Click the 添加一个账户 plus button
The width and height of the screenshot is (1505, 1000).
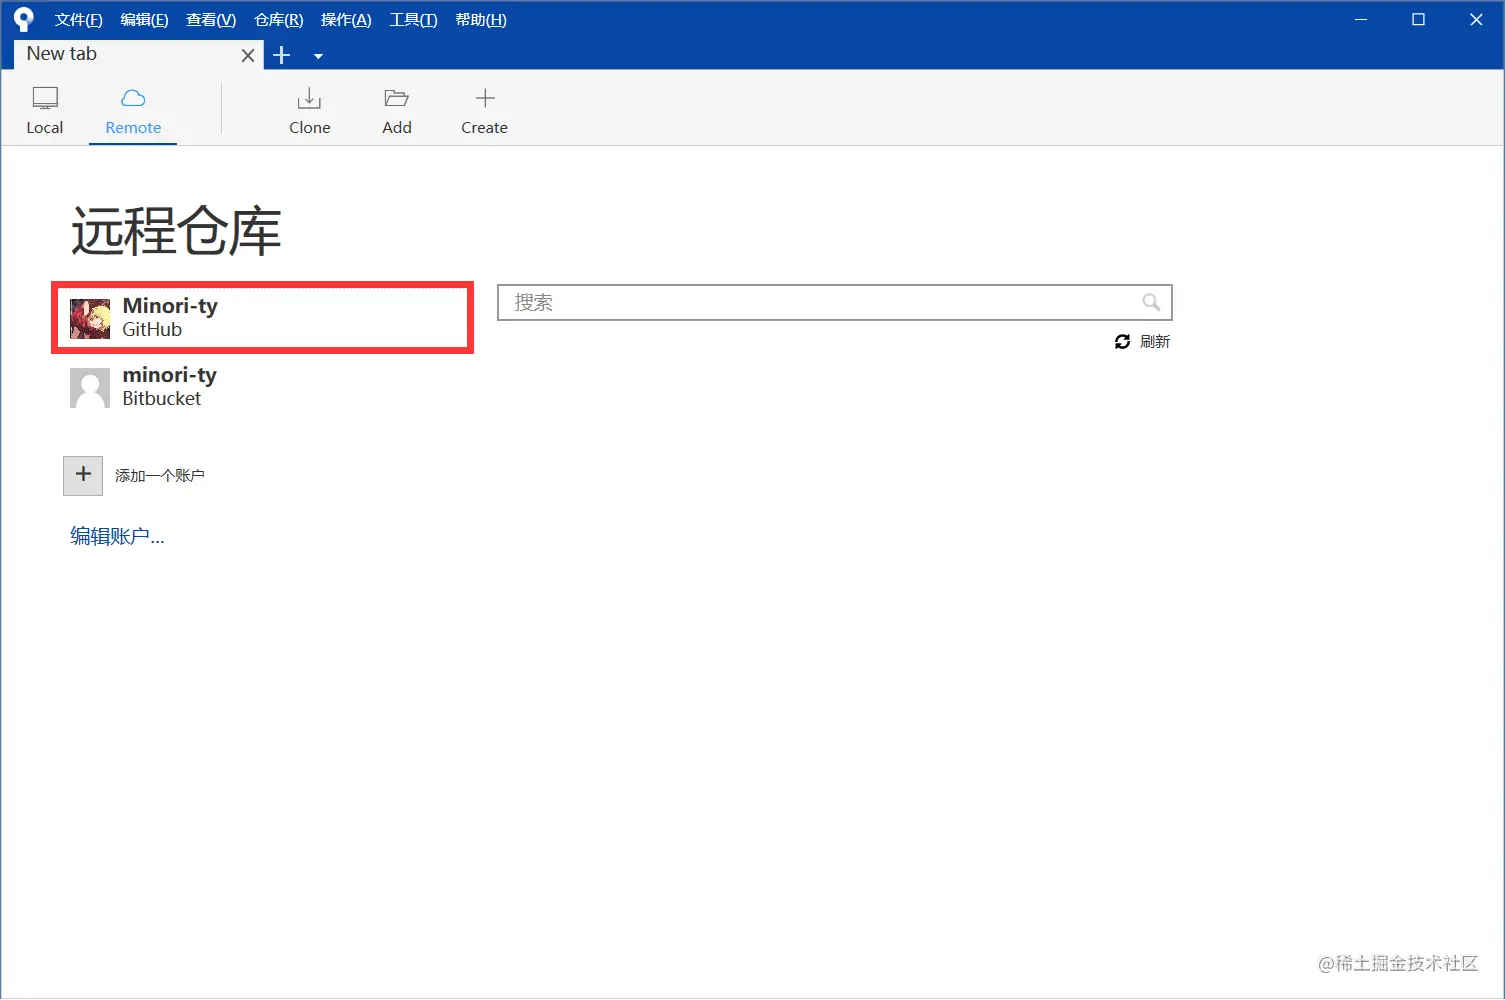pyautogui.click(x=83, y=475)
